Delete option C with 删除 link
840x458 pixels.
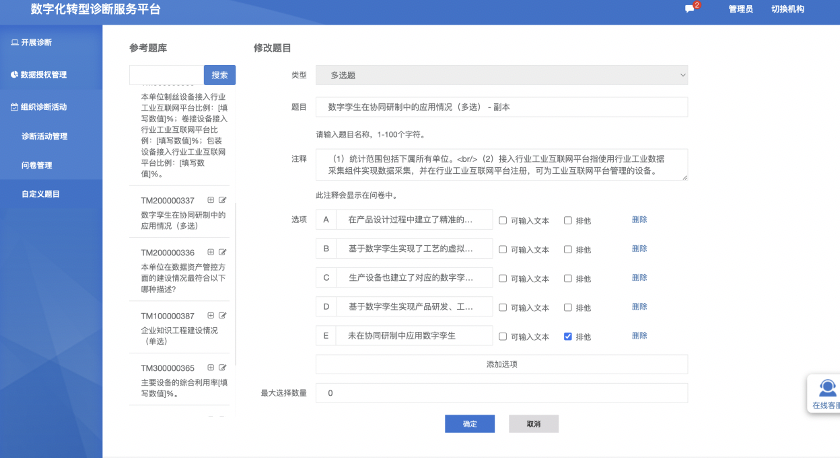click(x=639, y=277)
